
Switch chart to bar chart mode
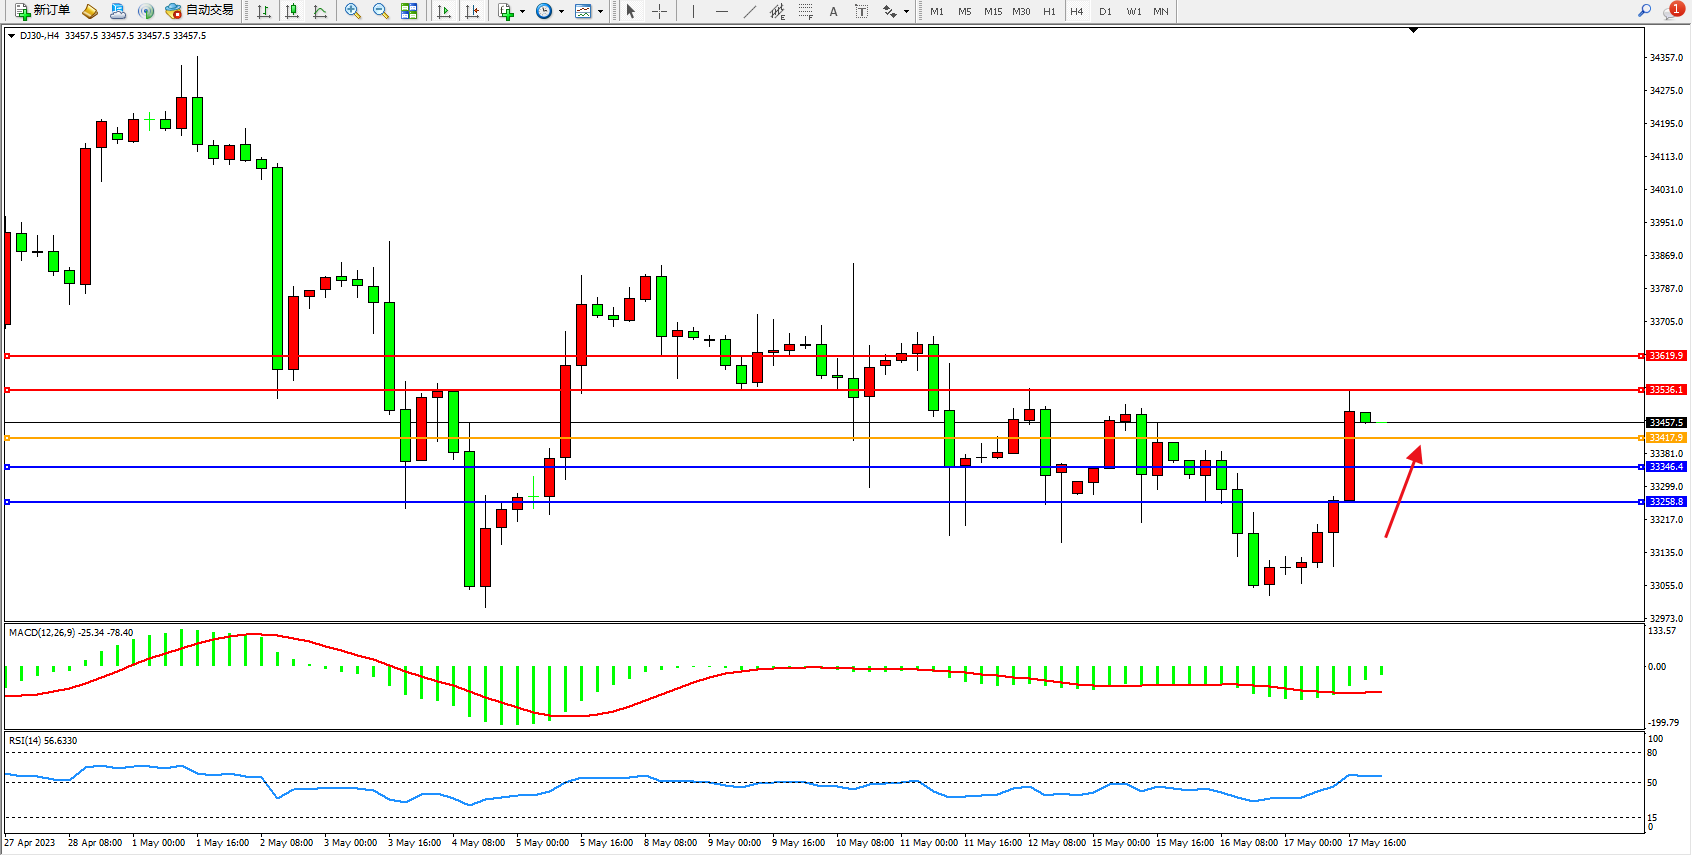pos(264,11)
